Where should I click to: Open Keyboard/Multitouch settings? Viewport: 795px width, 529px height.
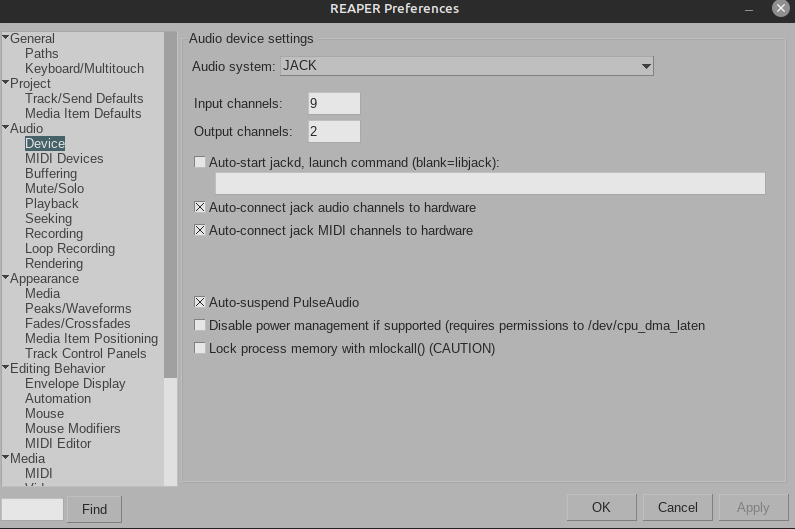coord(85,68)
